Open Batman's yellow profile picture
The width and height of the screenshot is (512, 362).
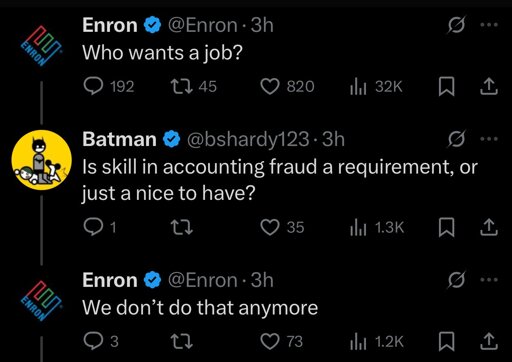click(42, 160)
